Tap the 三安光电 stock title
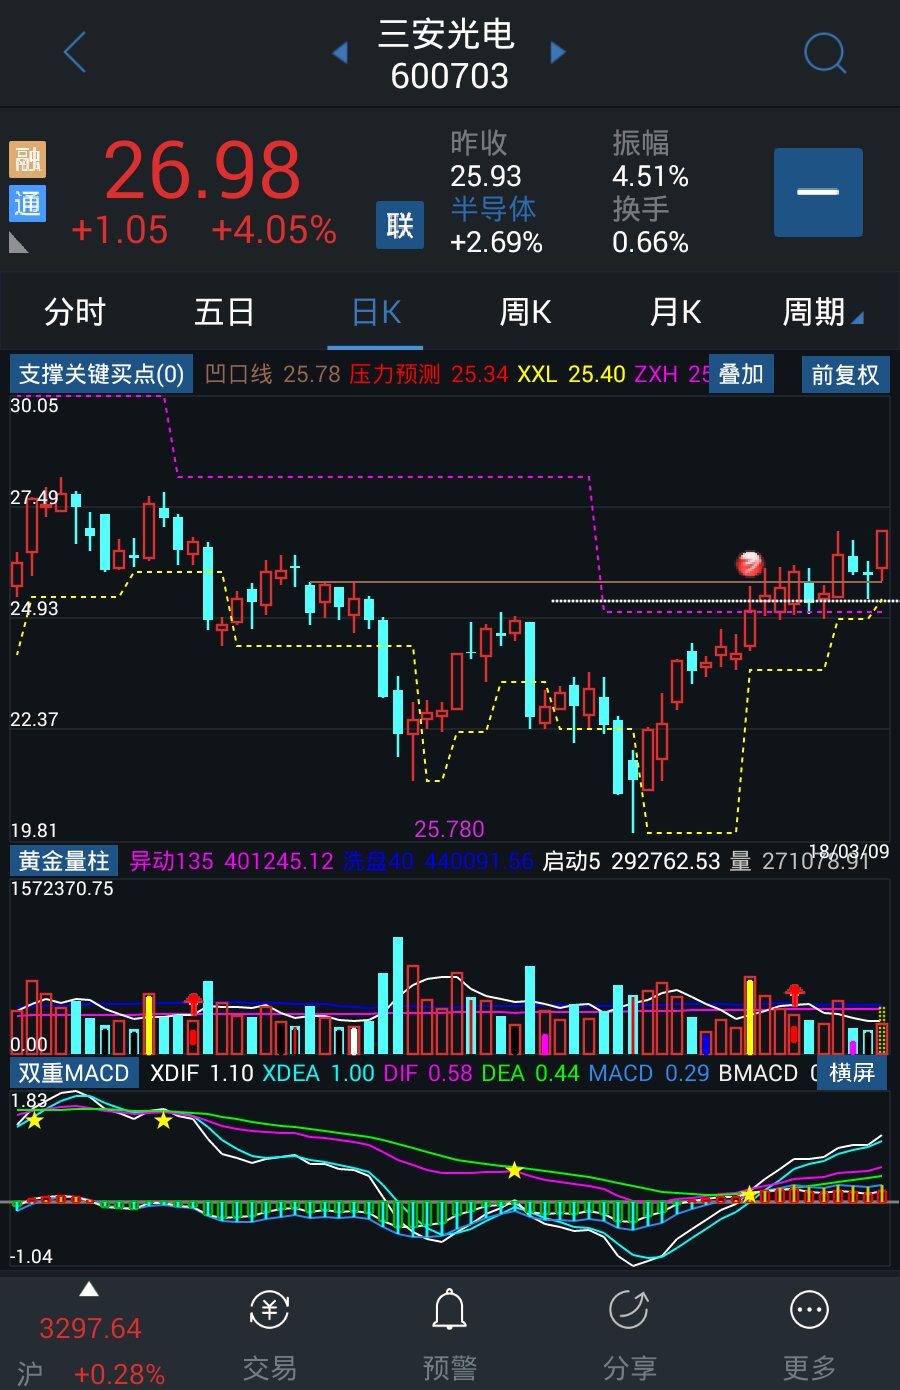This screenshot has height=1390, width=900. [x=446, y=35]
